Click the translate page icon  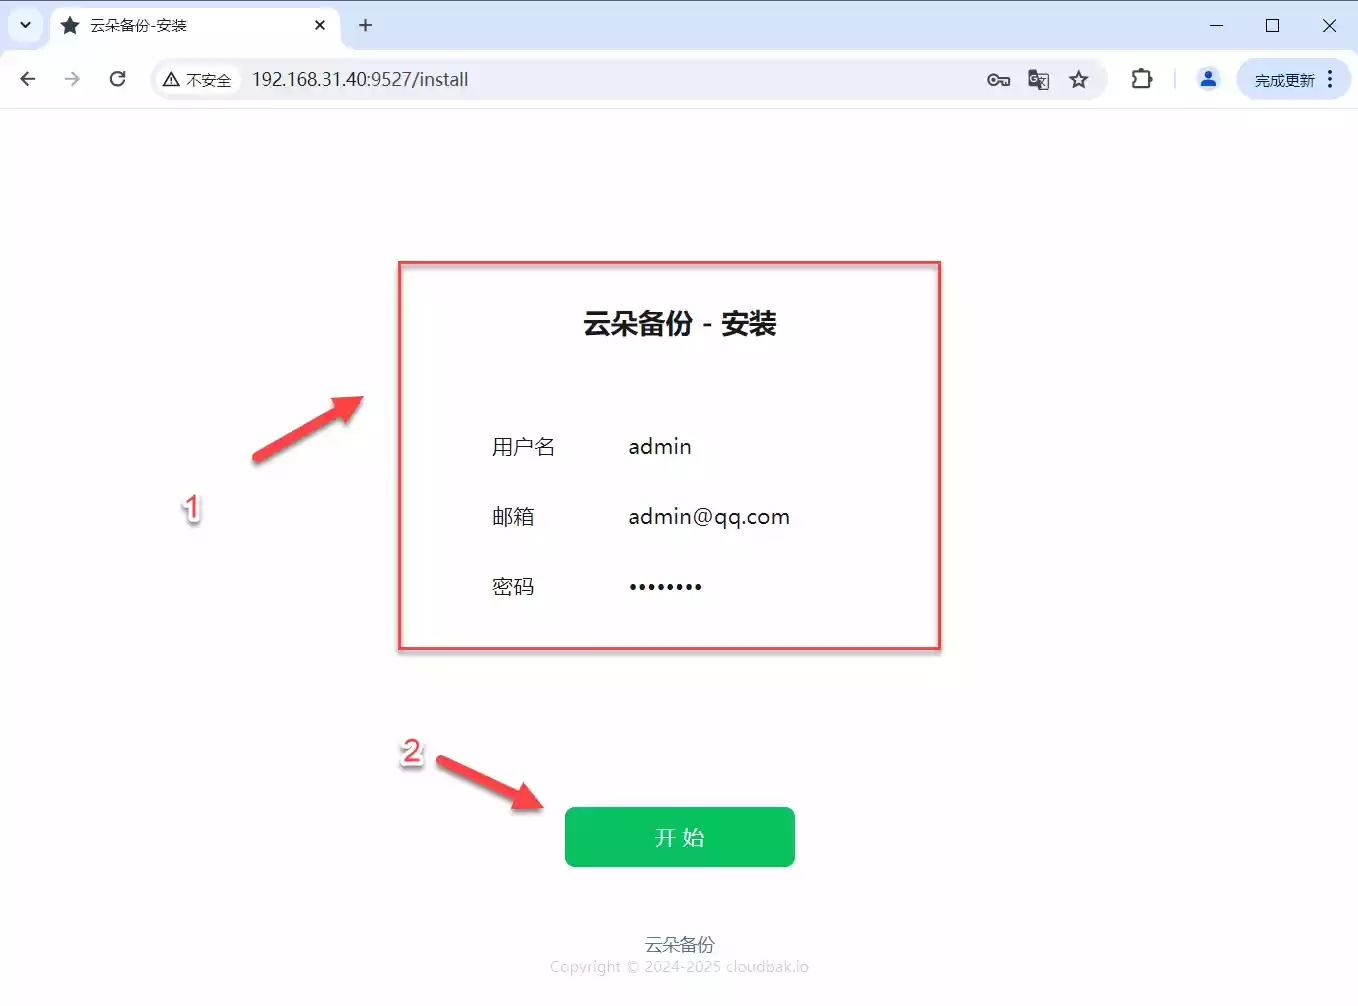click(x=1038, y=80)
